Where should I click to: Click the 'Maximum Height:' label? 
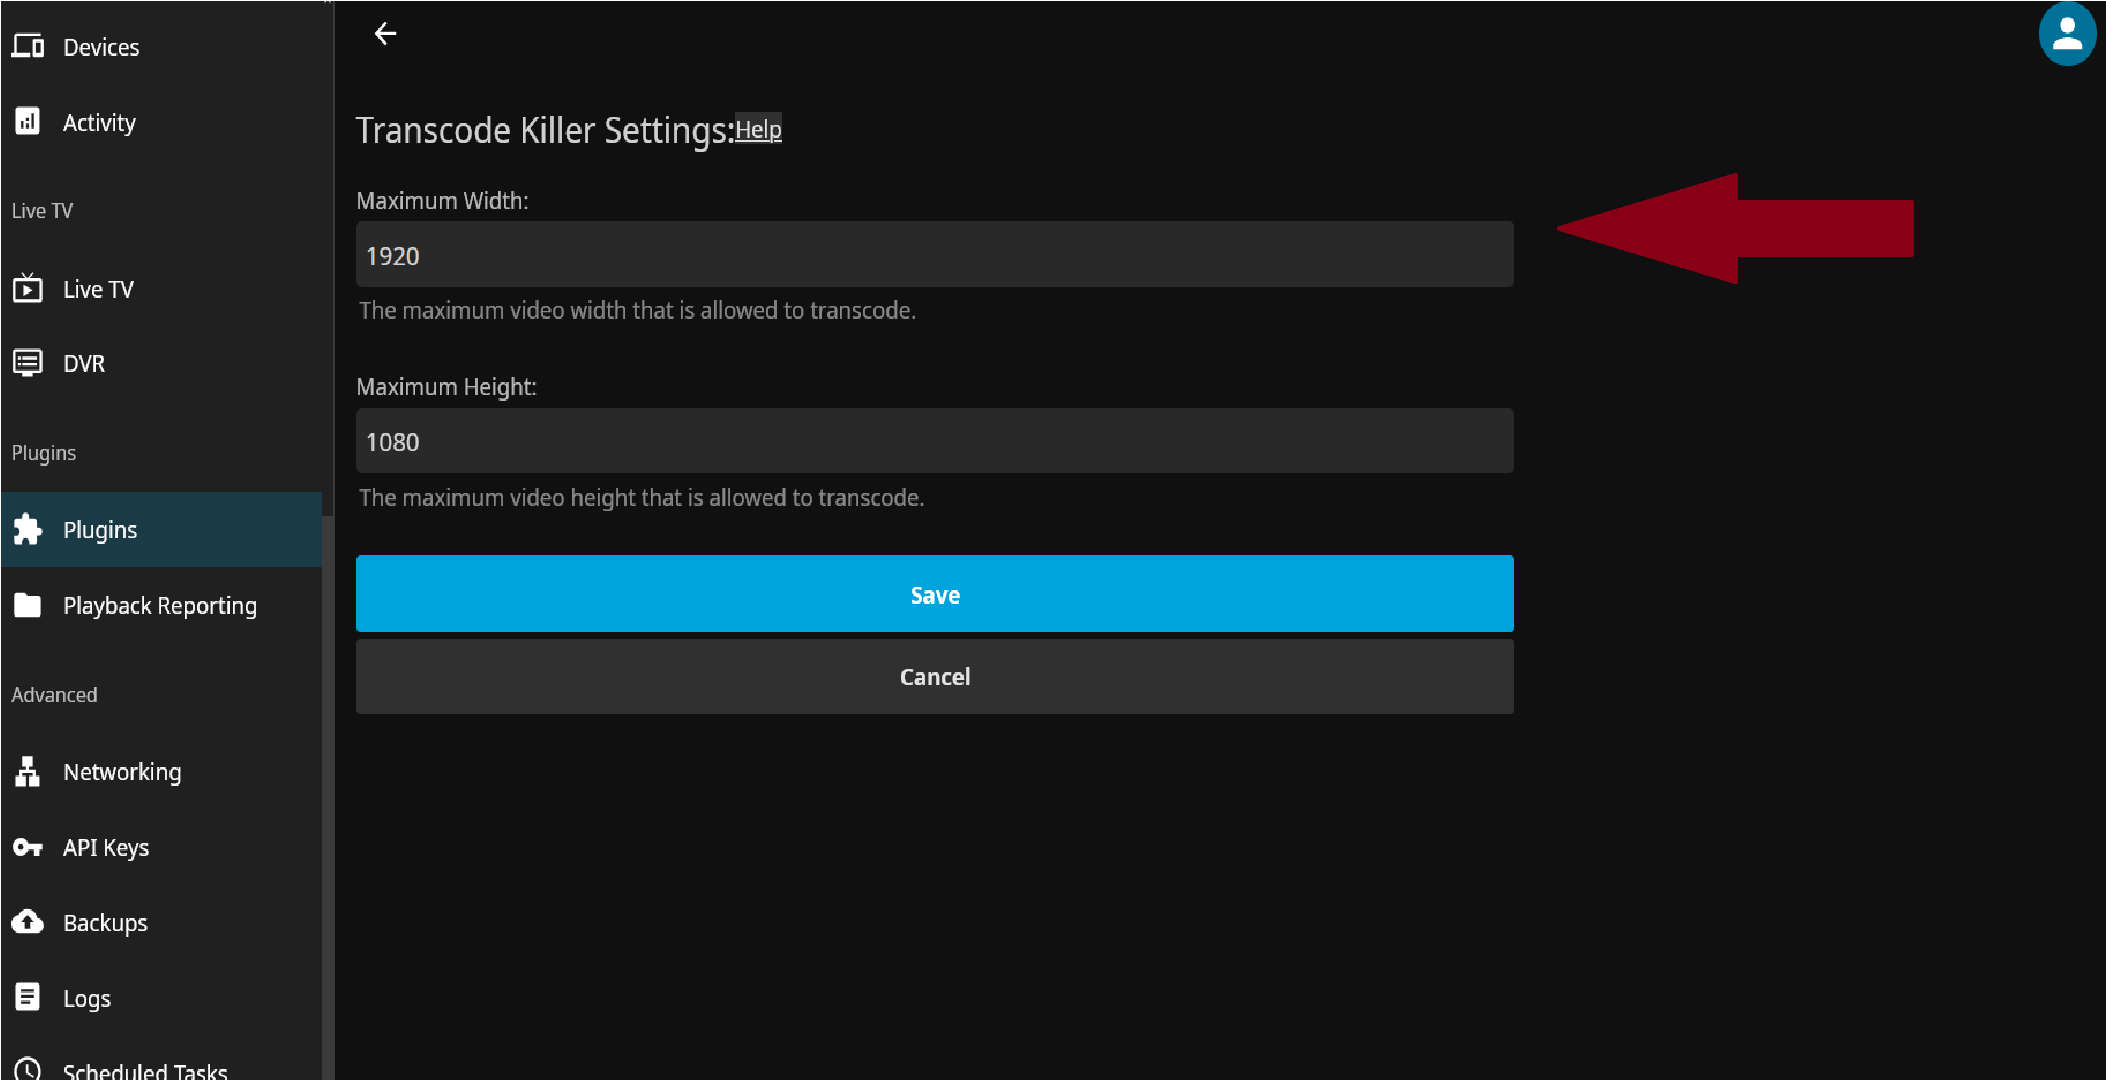[x=446, y=387]
